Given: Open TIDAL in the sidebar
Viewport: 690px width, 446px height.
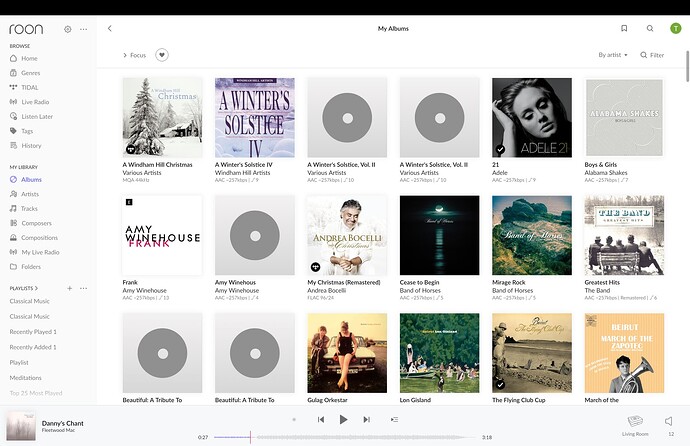Looking at the screenshot, I should pyautogui.click(x=25, y=87).
